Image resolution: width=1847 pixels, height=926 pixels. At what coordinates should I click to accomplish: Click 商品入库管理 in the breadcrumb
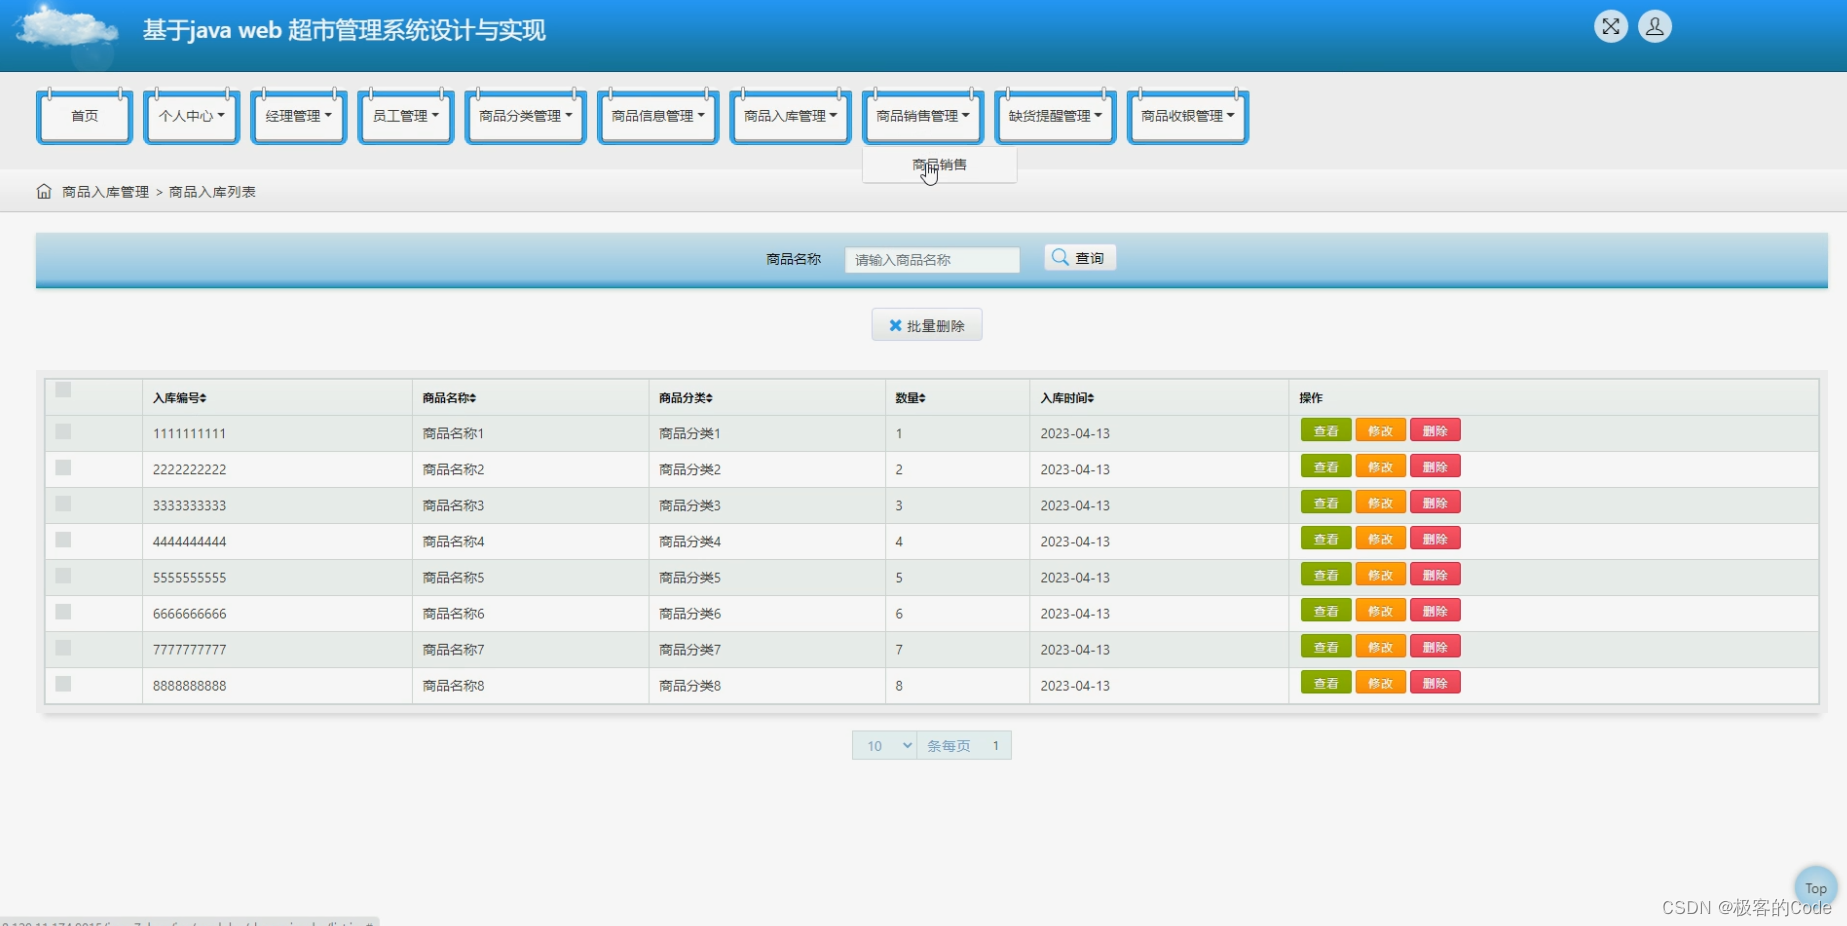tap(105, 192)
